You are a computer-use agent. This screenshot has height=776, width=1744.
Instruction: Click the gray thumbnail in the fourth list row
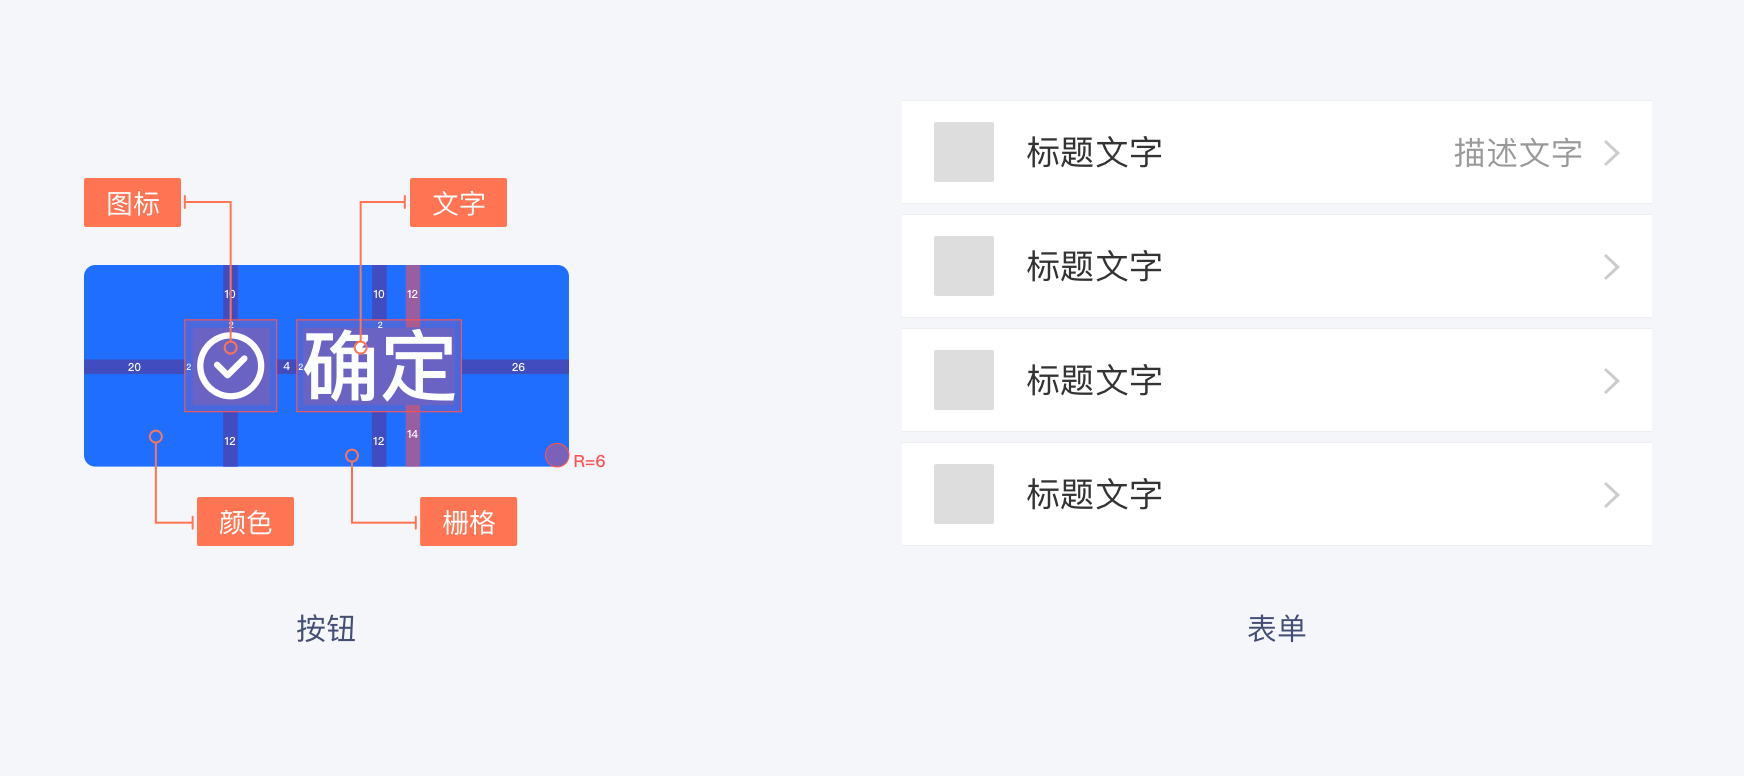click(964, 494)
